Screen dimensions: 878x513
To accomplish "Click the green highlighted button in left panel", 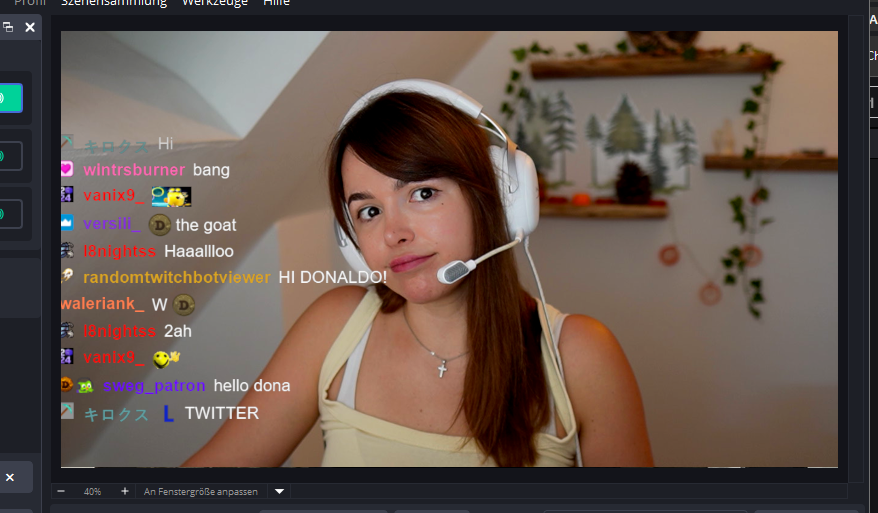I will point(11,98).
